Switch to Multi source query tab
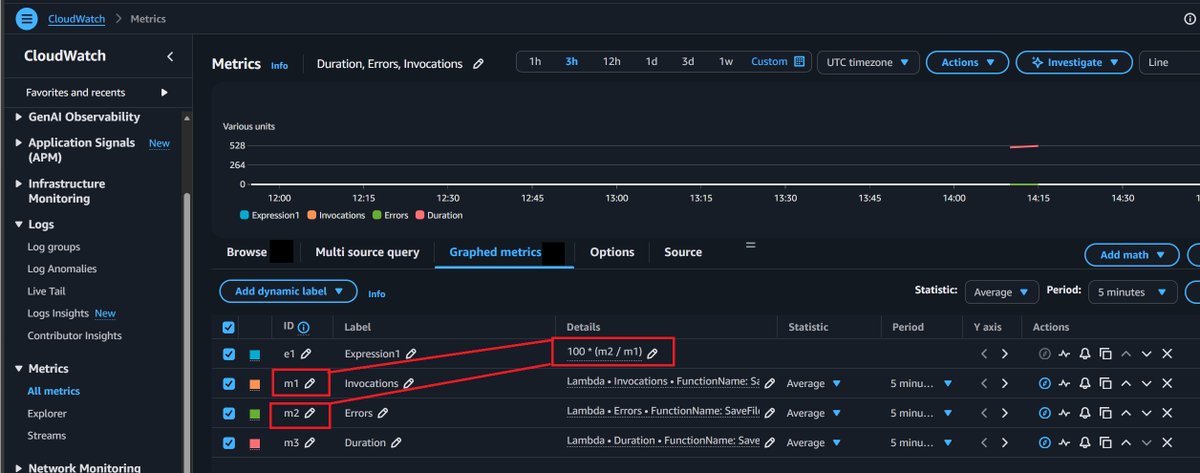 367,252
